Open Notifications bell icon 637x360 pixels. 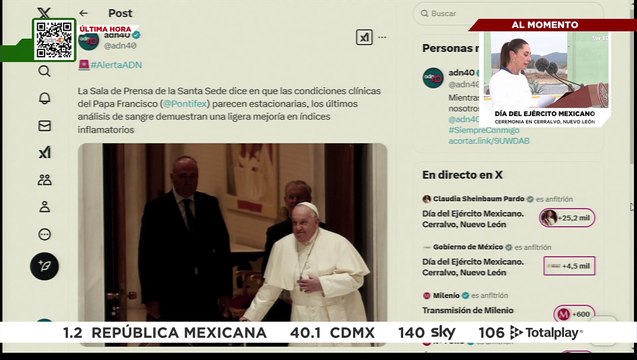click(x=44, y=98)
